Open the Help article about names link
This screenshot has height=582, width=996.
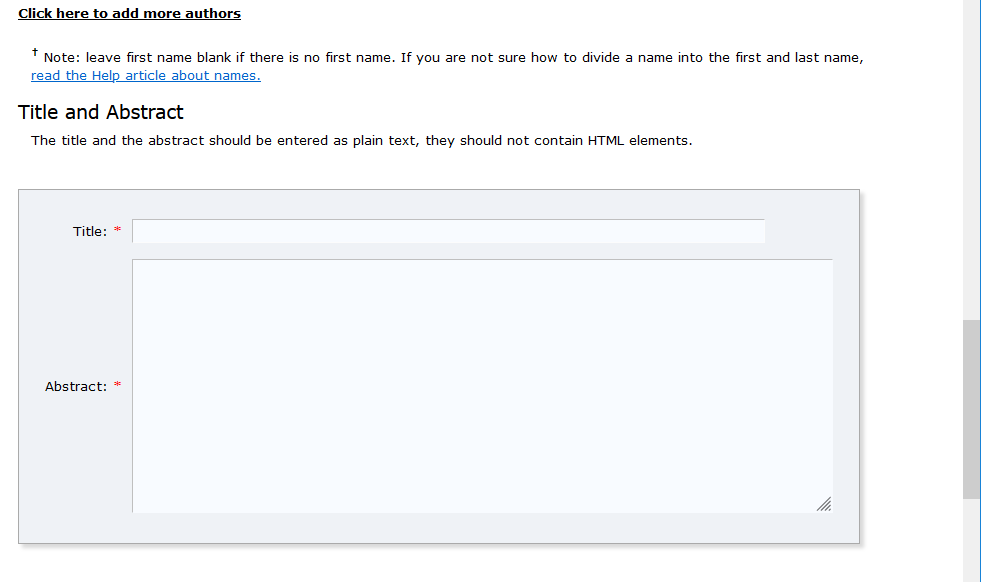point(145,76)
